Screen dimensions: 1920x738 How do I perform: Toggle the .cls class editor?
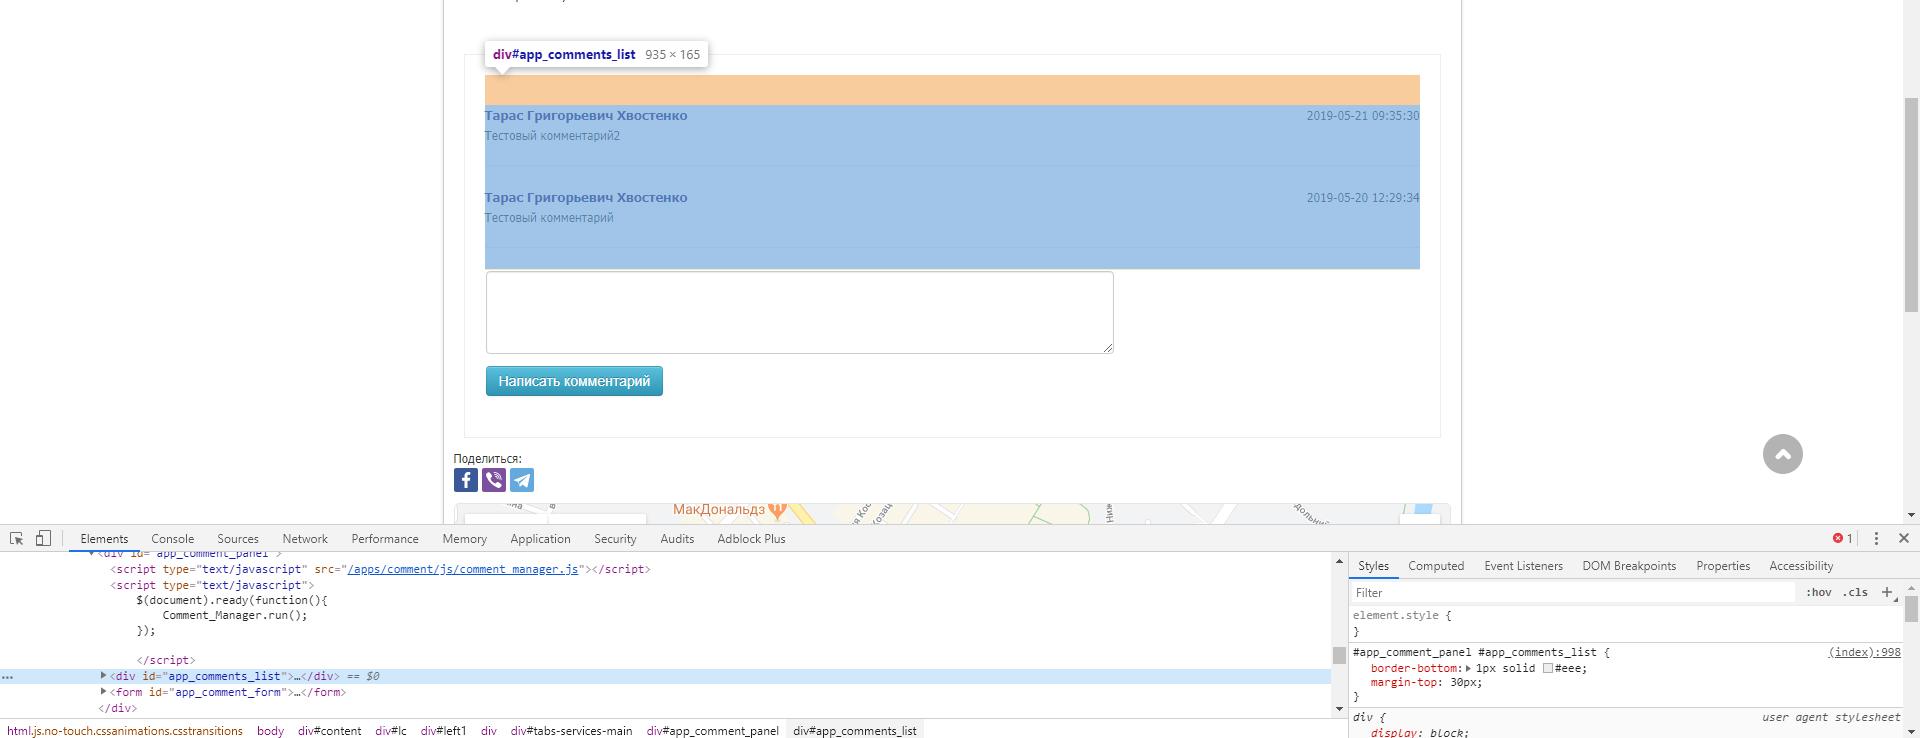1856,592
